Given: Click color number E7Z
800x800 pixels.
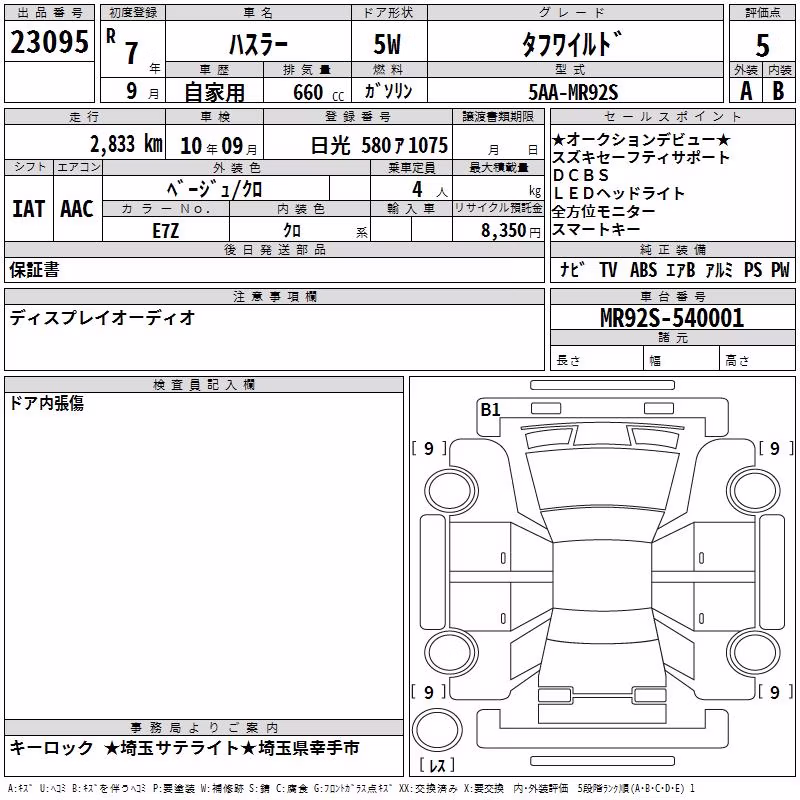Looking at the screenshot, I should (165, 231).
